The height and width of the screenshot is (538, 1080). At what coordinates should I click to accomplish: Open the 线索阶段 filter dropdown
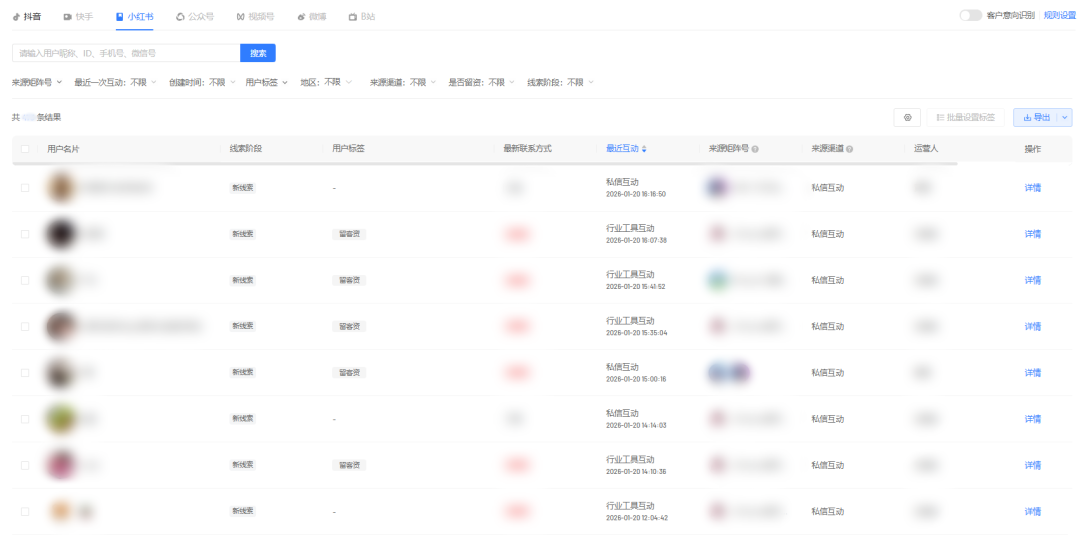pos(560,83)
